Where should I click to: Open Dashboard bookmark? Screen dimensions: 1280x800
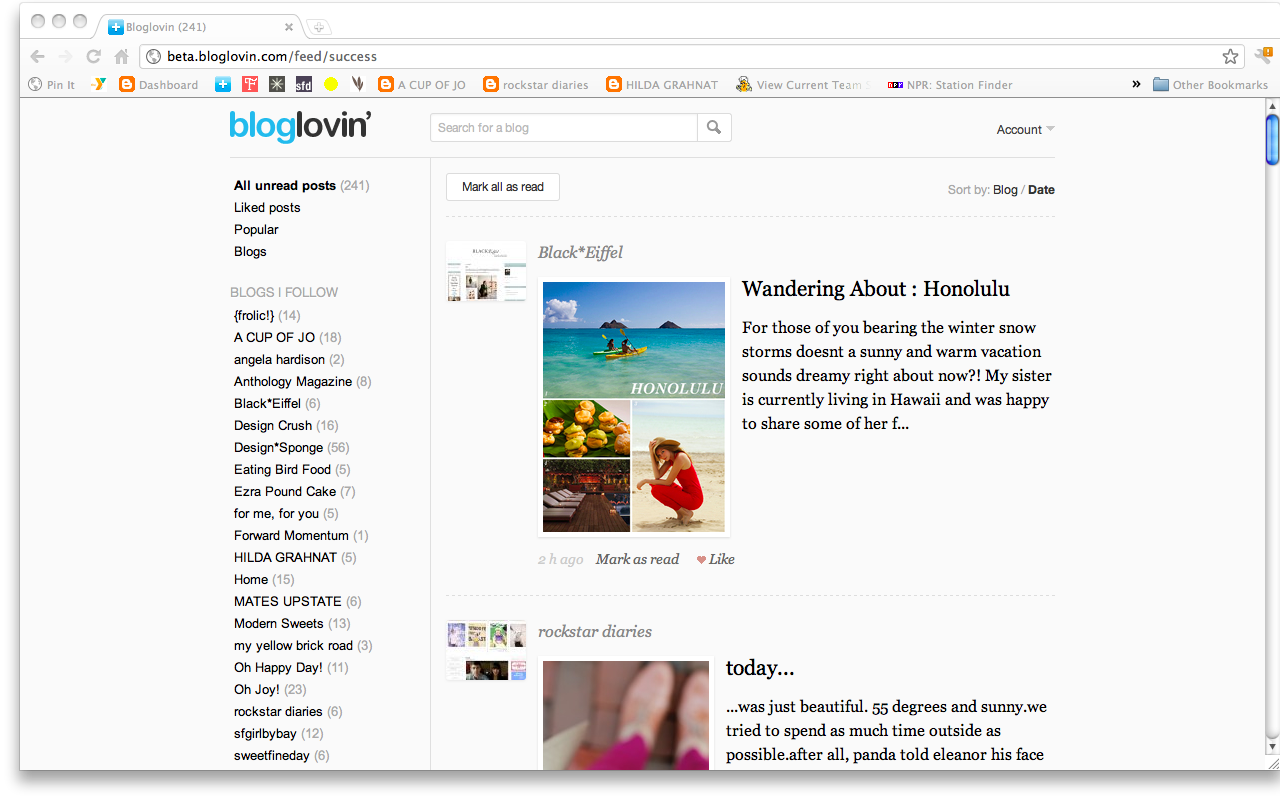pyautogui.click(x=159, y=85)
